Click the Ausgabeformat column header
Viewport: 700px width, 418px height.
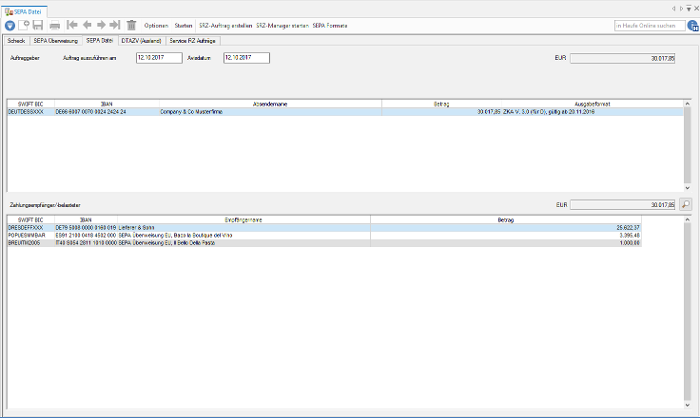pos(592,104)
